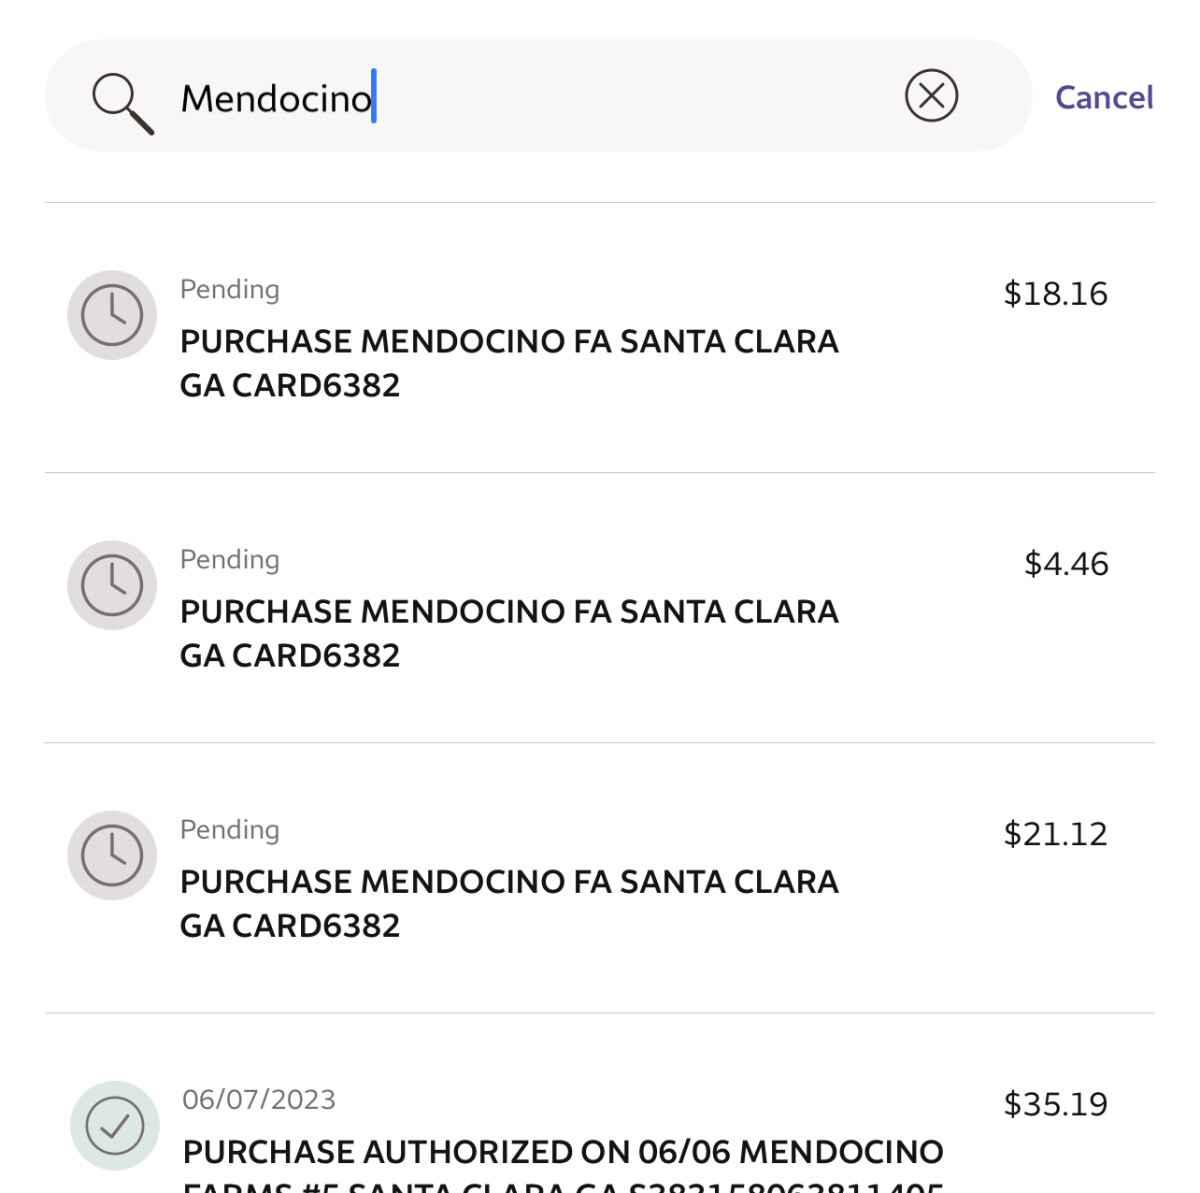The image size is (1200, 1193).
Task: Select the $4.46 amount
Action: pyautogui.click(x=1066, y=564)
